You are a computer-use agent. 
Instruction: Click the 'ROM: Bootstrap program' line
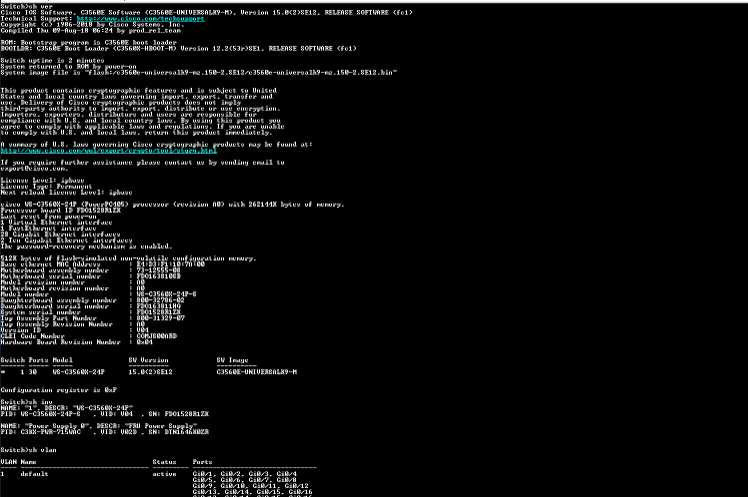88,42
